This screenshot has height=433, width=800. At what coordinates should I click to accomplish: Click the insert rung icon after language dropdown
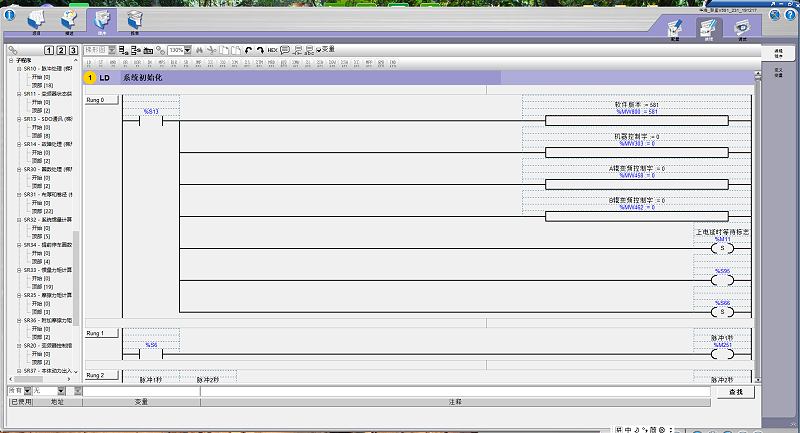point(123,50)
